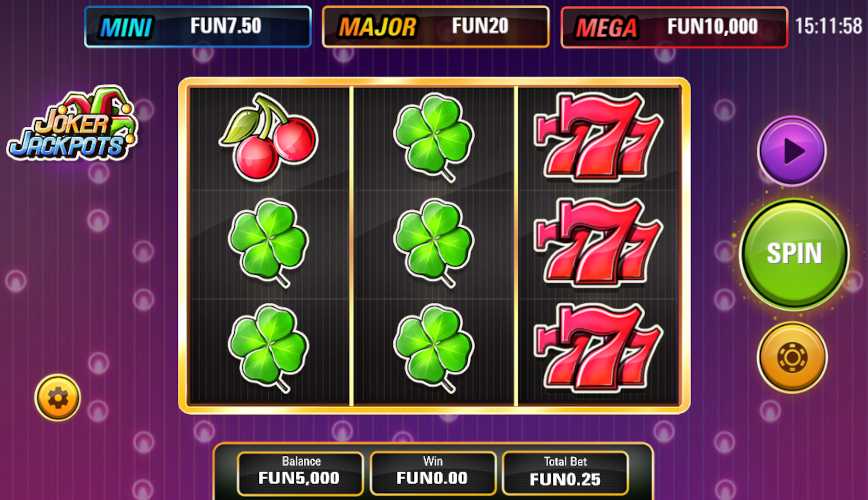Viewport: 868px width, 500px height.
Task: Start autoplay with the purple play button
Action: click(792, 151)
